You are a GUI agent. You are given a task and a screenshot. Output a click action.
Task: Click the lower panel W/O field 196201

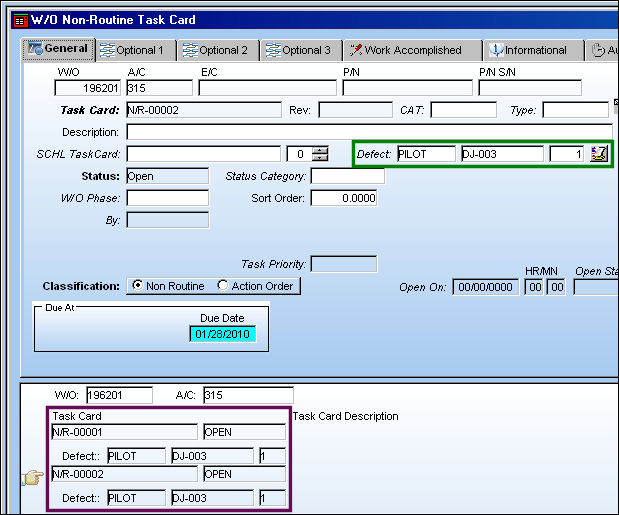[119, 395]
